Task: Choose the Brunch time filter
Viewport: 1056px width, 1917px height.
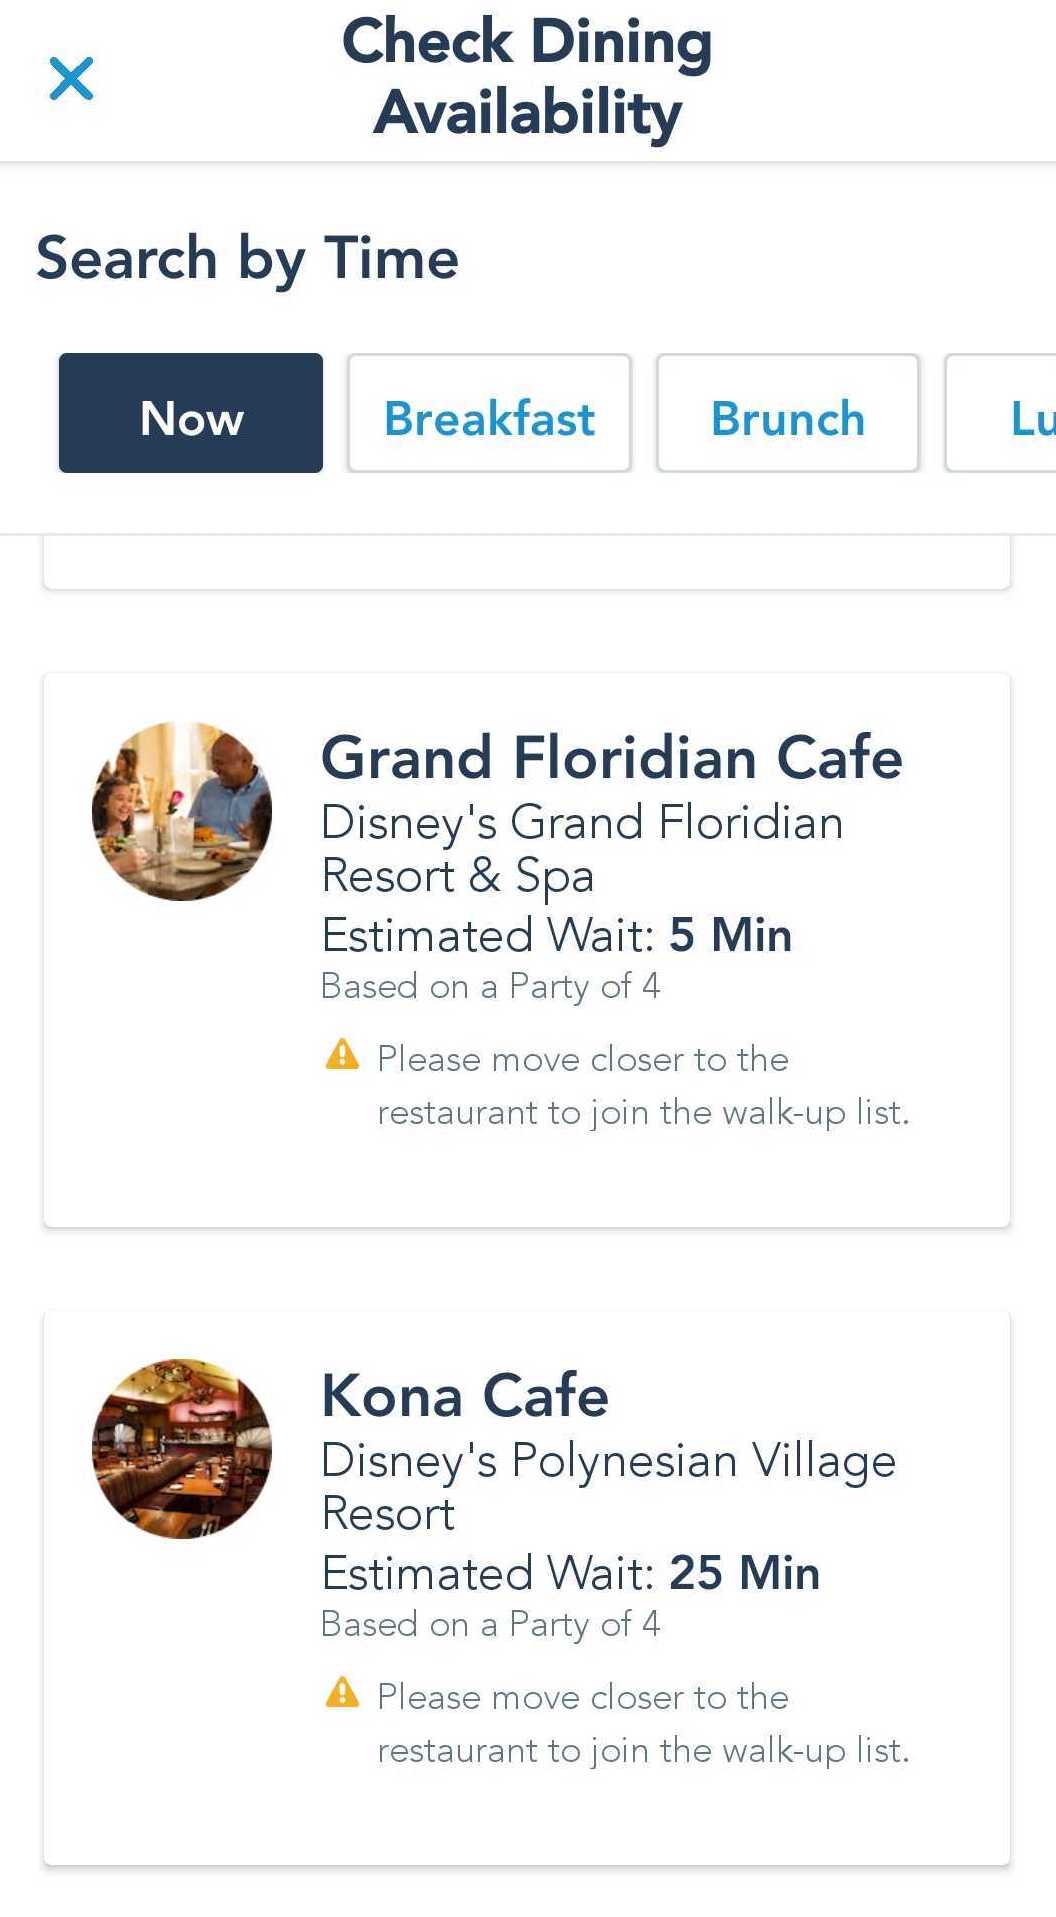Action: pos(787,413)
